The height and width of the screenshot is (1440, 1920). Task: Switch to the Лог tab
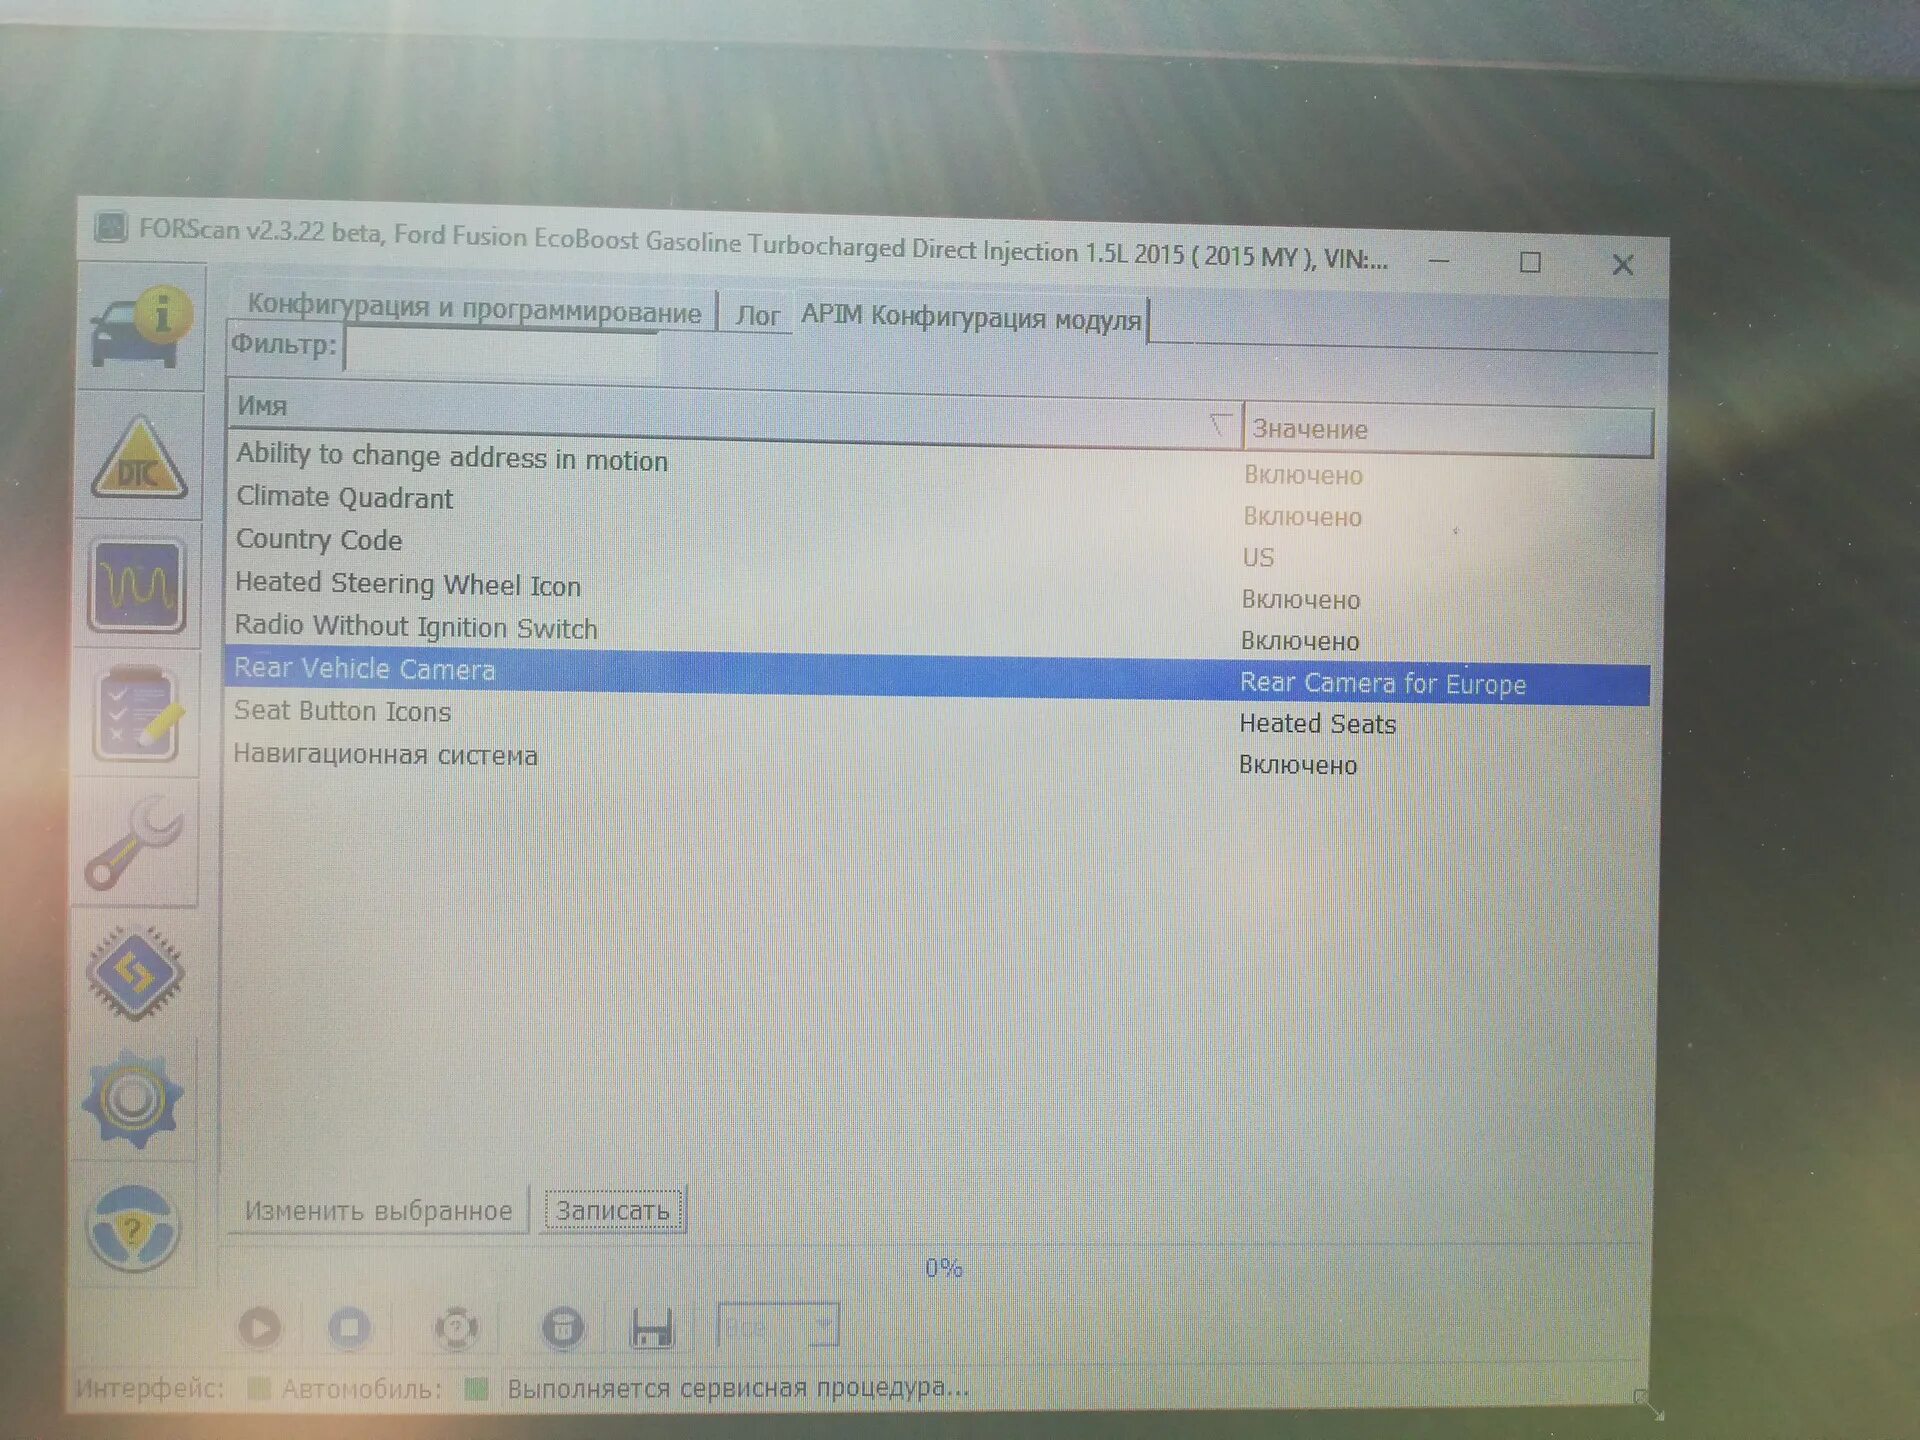click(757, 316)
